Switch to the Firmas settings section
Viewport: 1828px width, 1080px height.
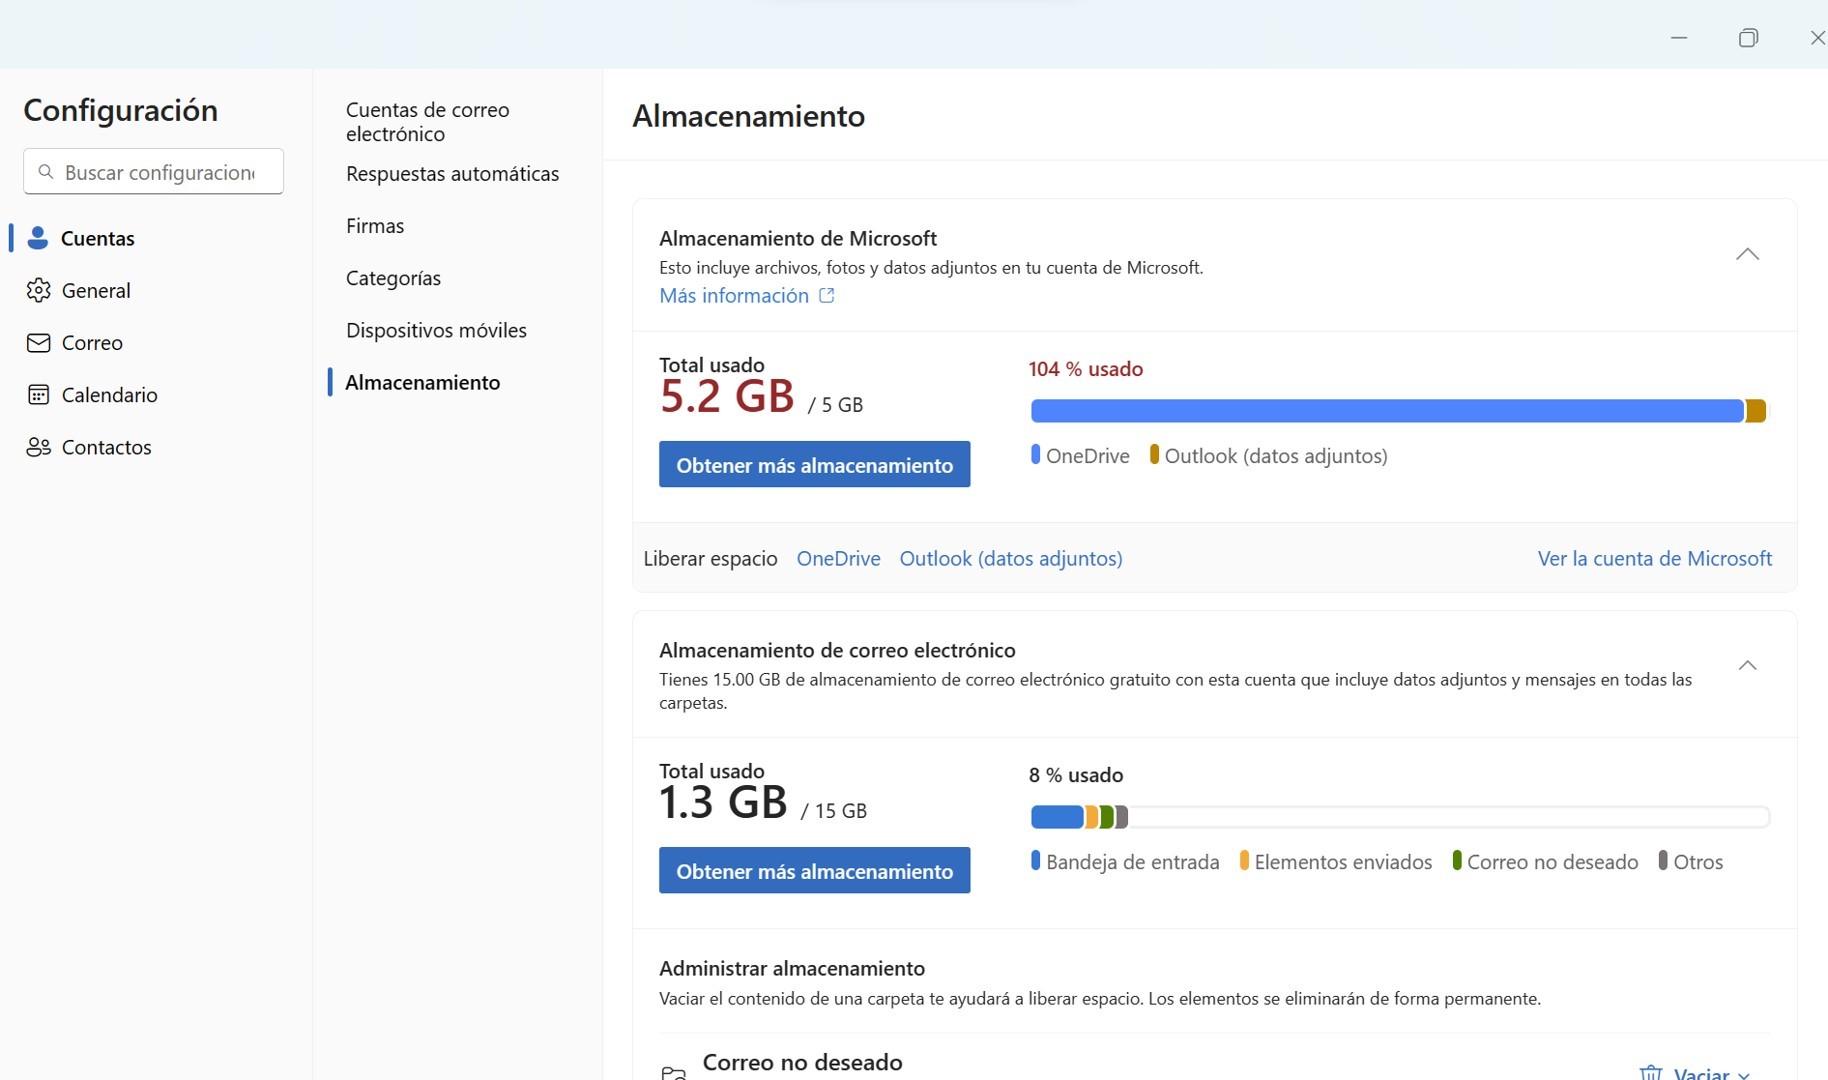[375, 225]
